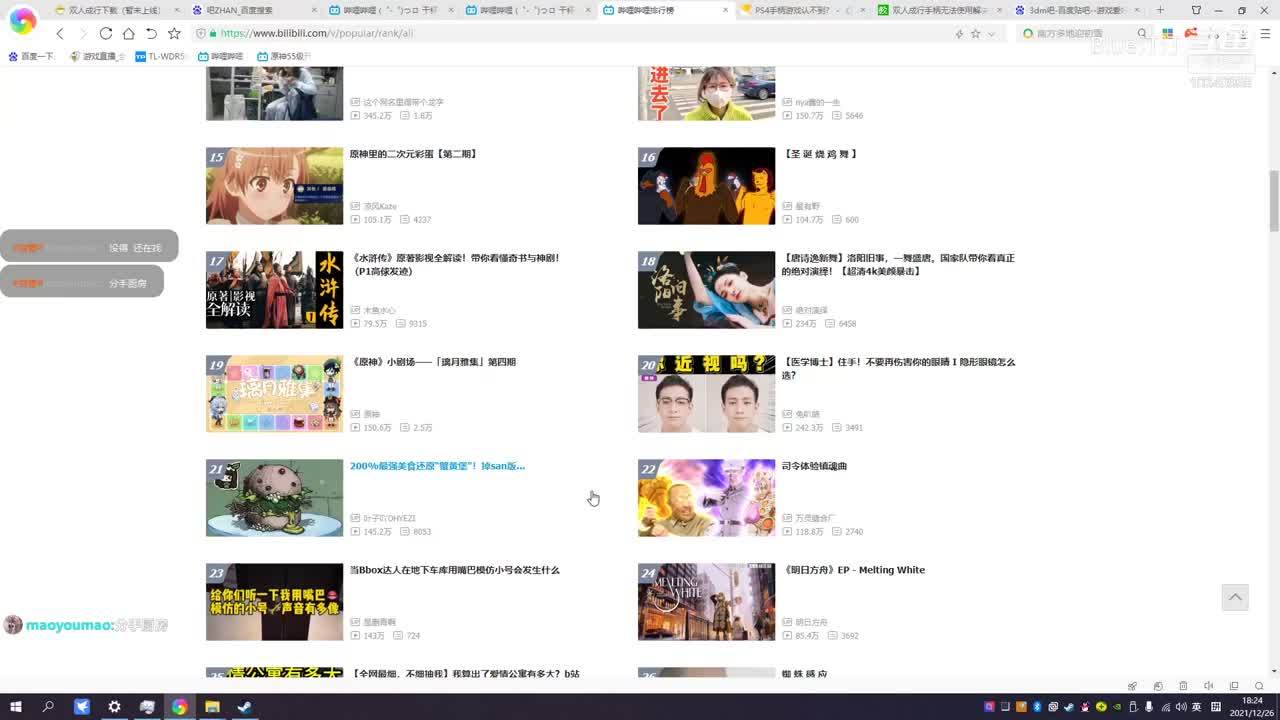Viewport: 1280px width, 720px height.
Task: Click thumbnail of rank 17 水浒传 video
Action: pyautogui.click(x=274, y=290)
